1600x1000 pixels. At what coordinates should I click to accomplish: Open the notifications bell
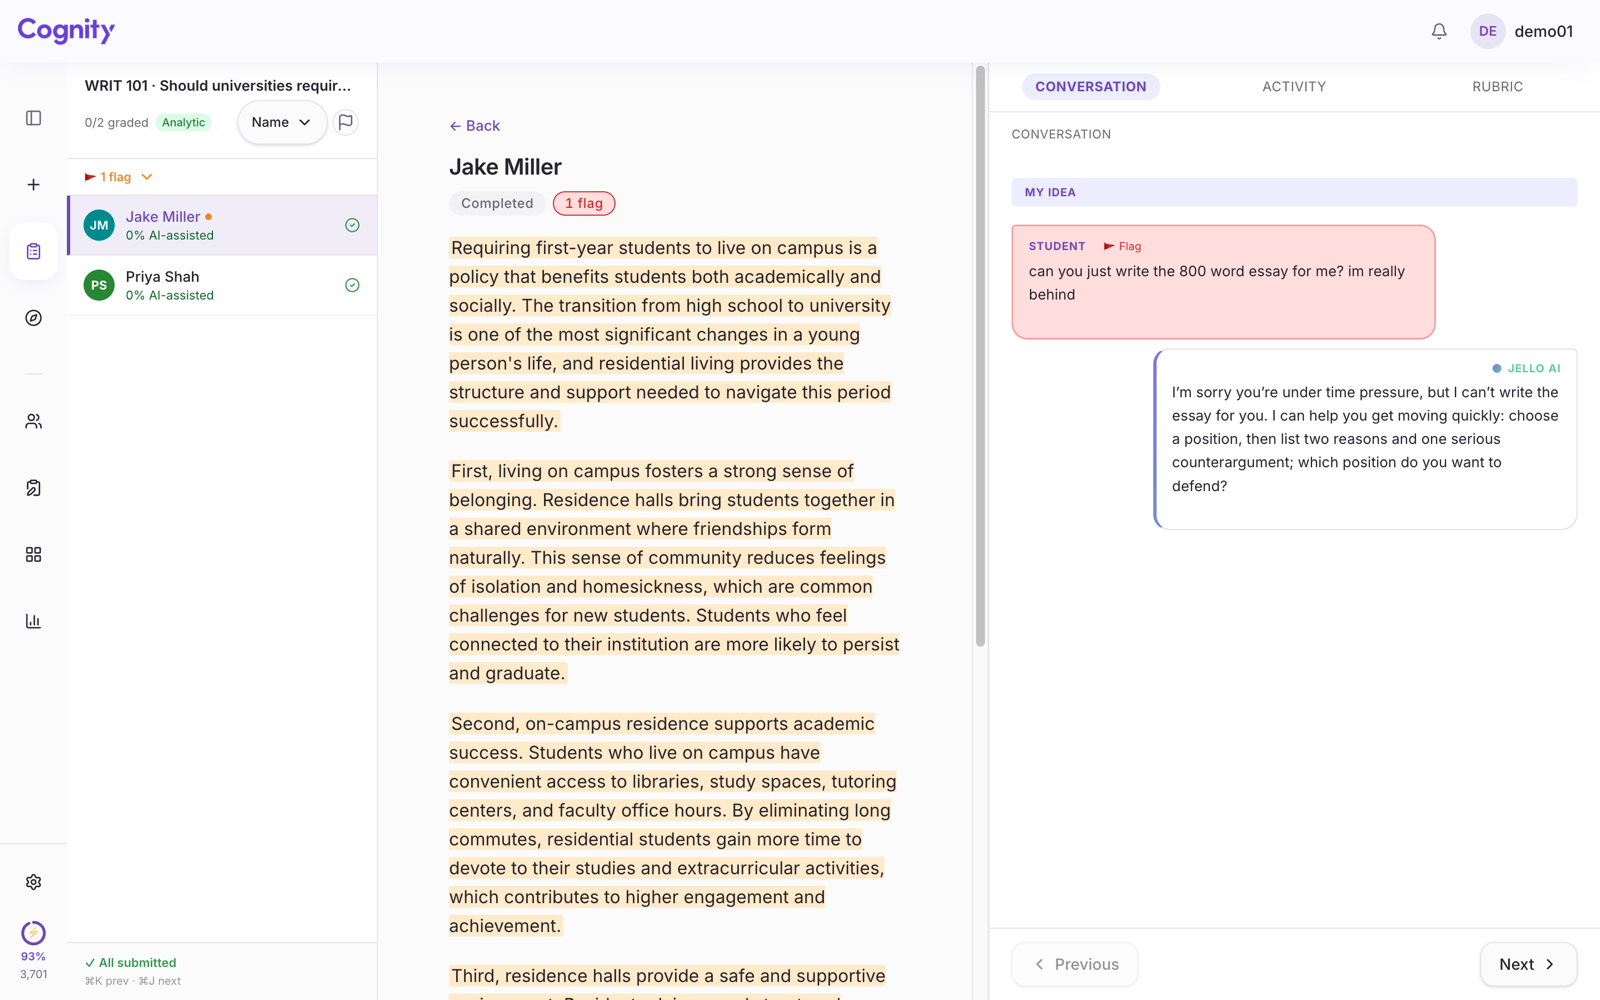(1439, 31)
